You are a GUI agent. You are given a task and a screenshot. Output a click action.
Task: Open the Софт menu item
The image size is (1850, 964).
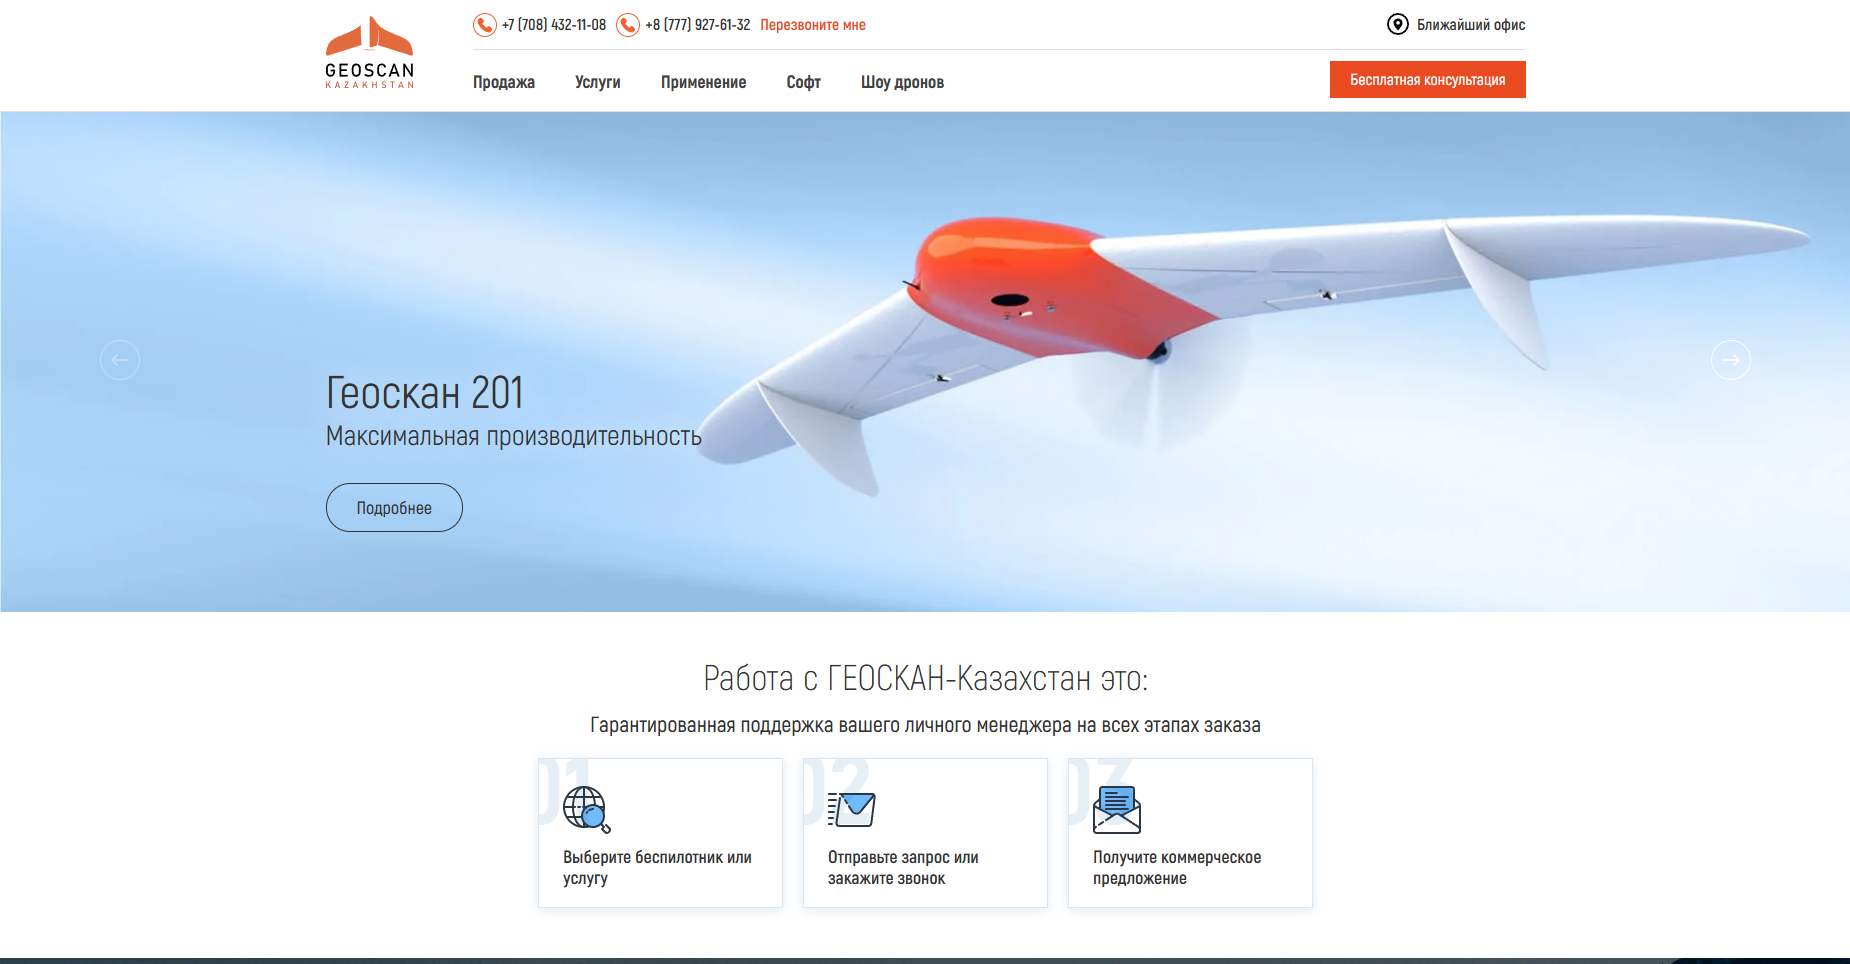(804, 82)
